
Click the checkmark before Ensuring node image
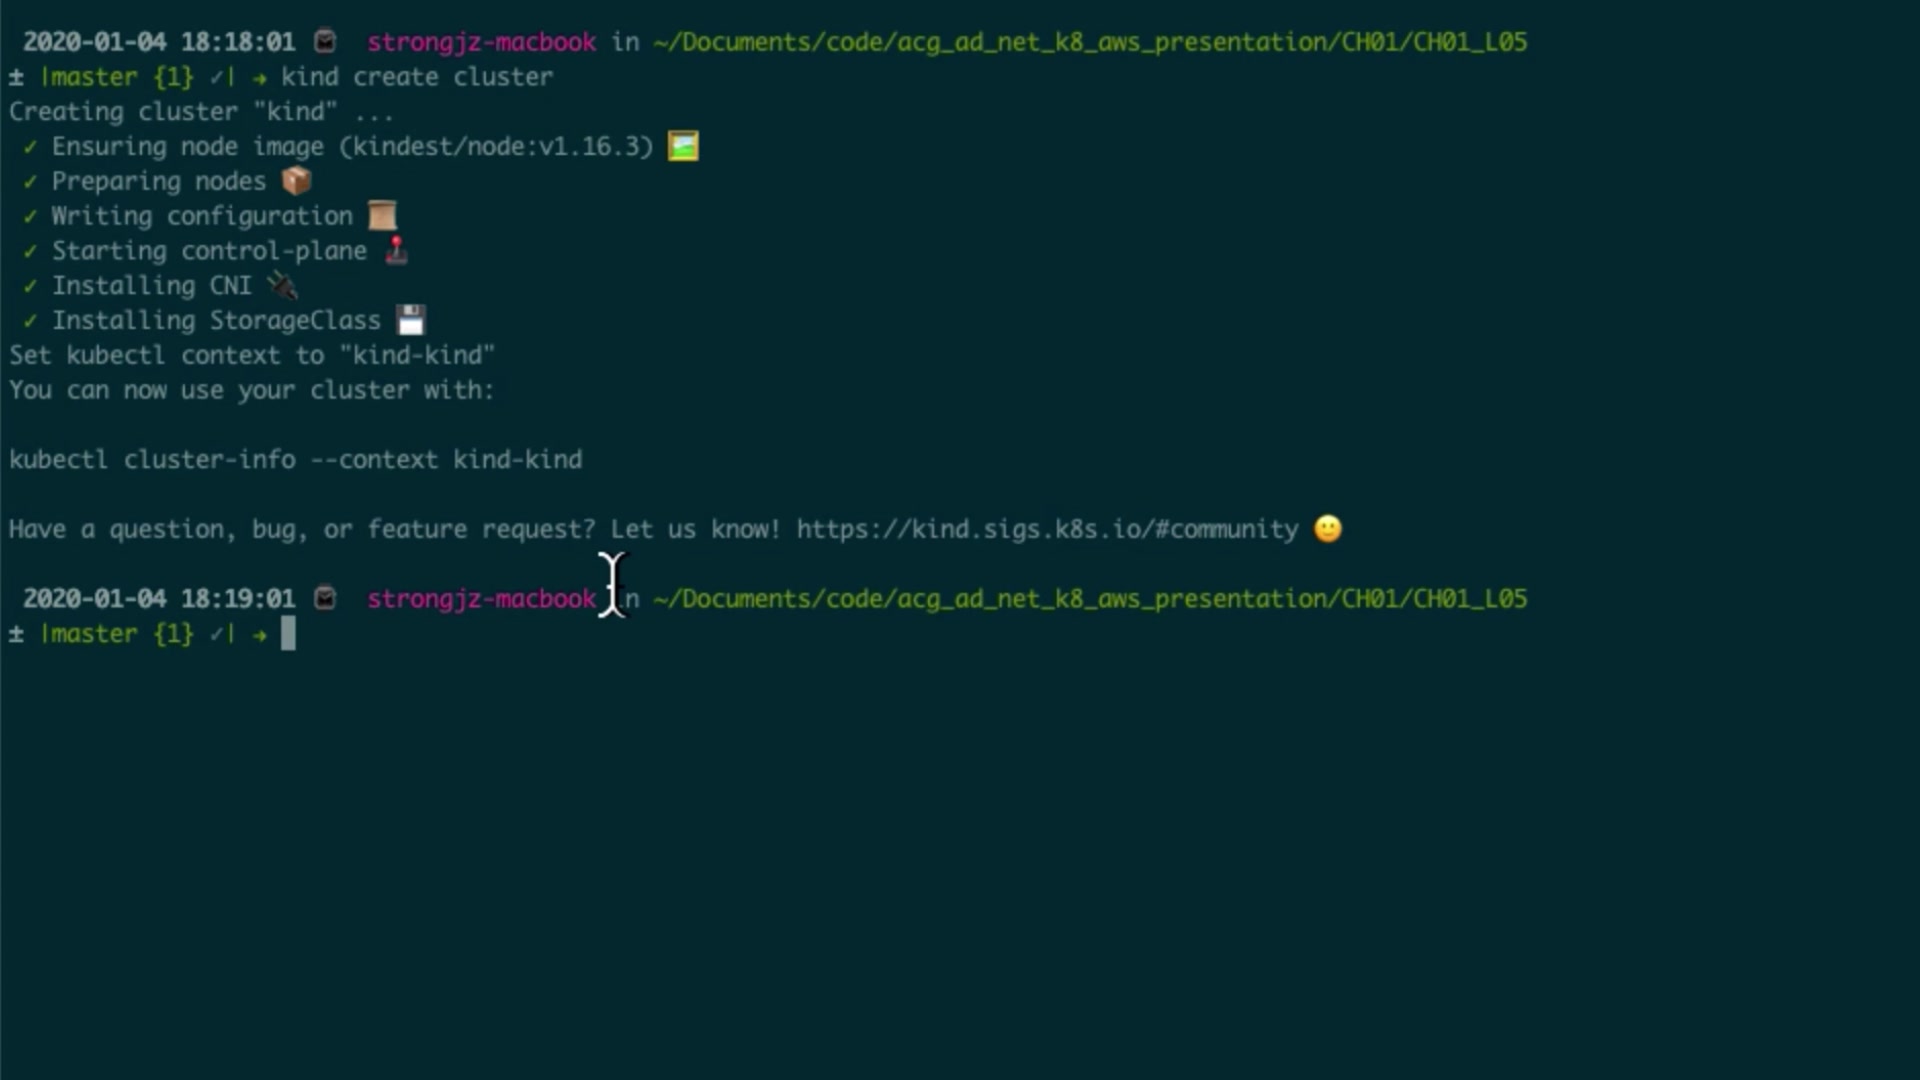click(30, 147)
